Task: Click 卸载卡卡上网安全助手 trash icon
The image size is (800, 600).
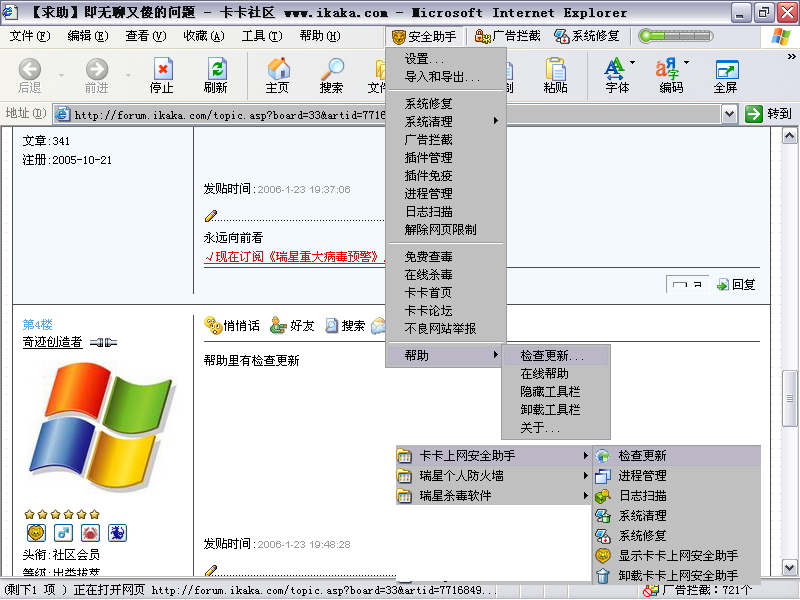Action: [x=603, y=576]
